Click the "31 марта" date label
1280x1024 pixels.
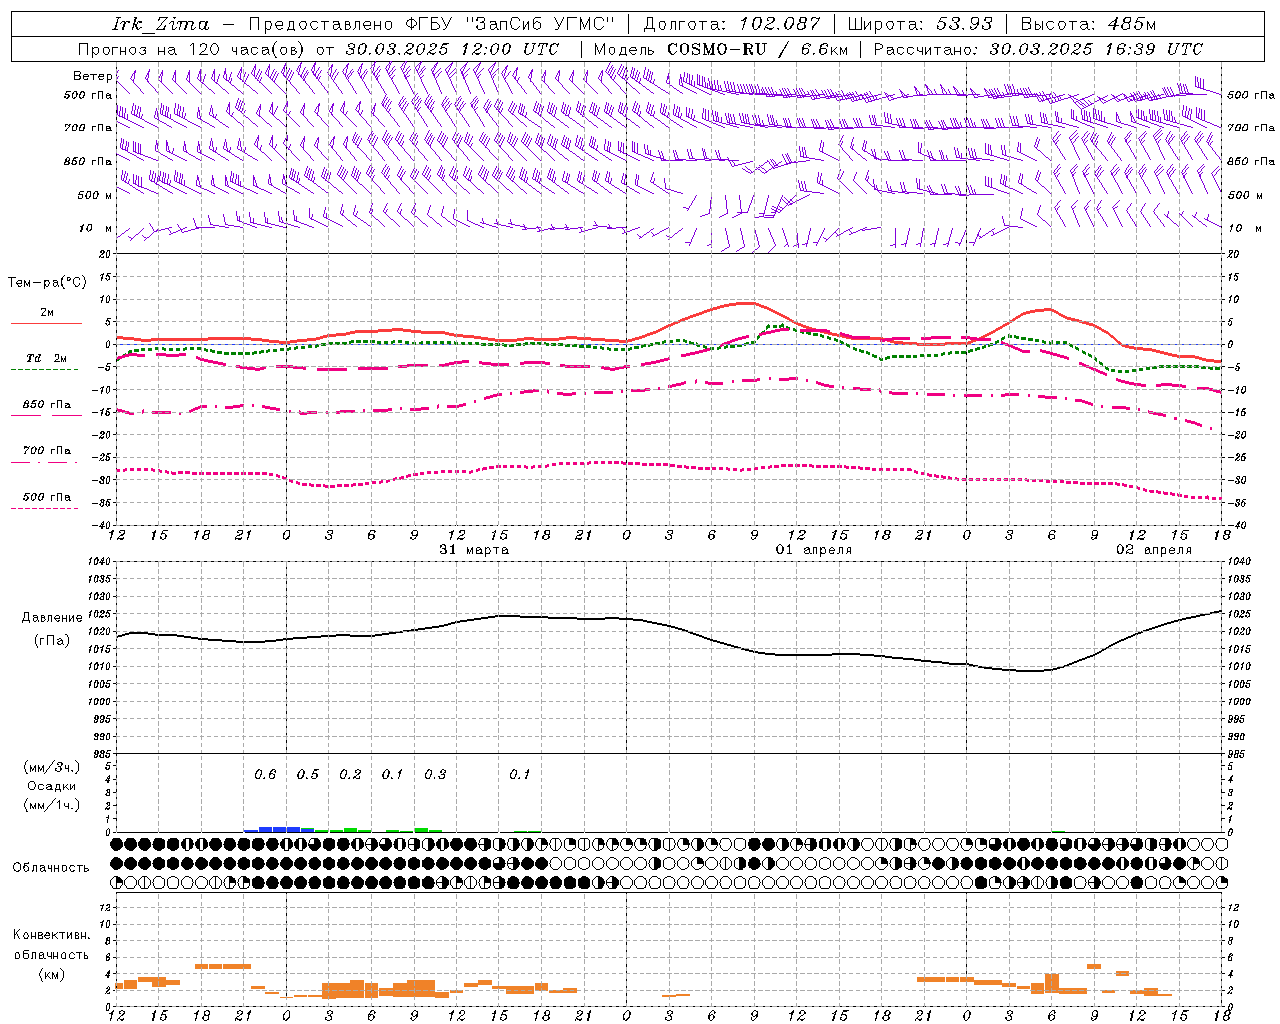(474, 550)
